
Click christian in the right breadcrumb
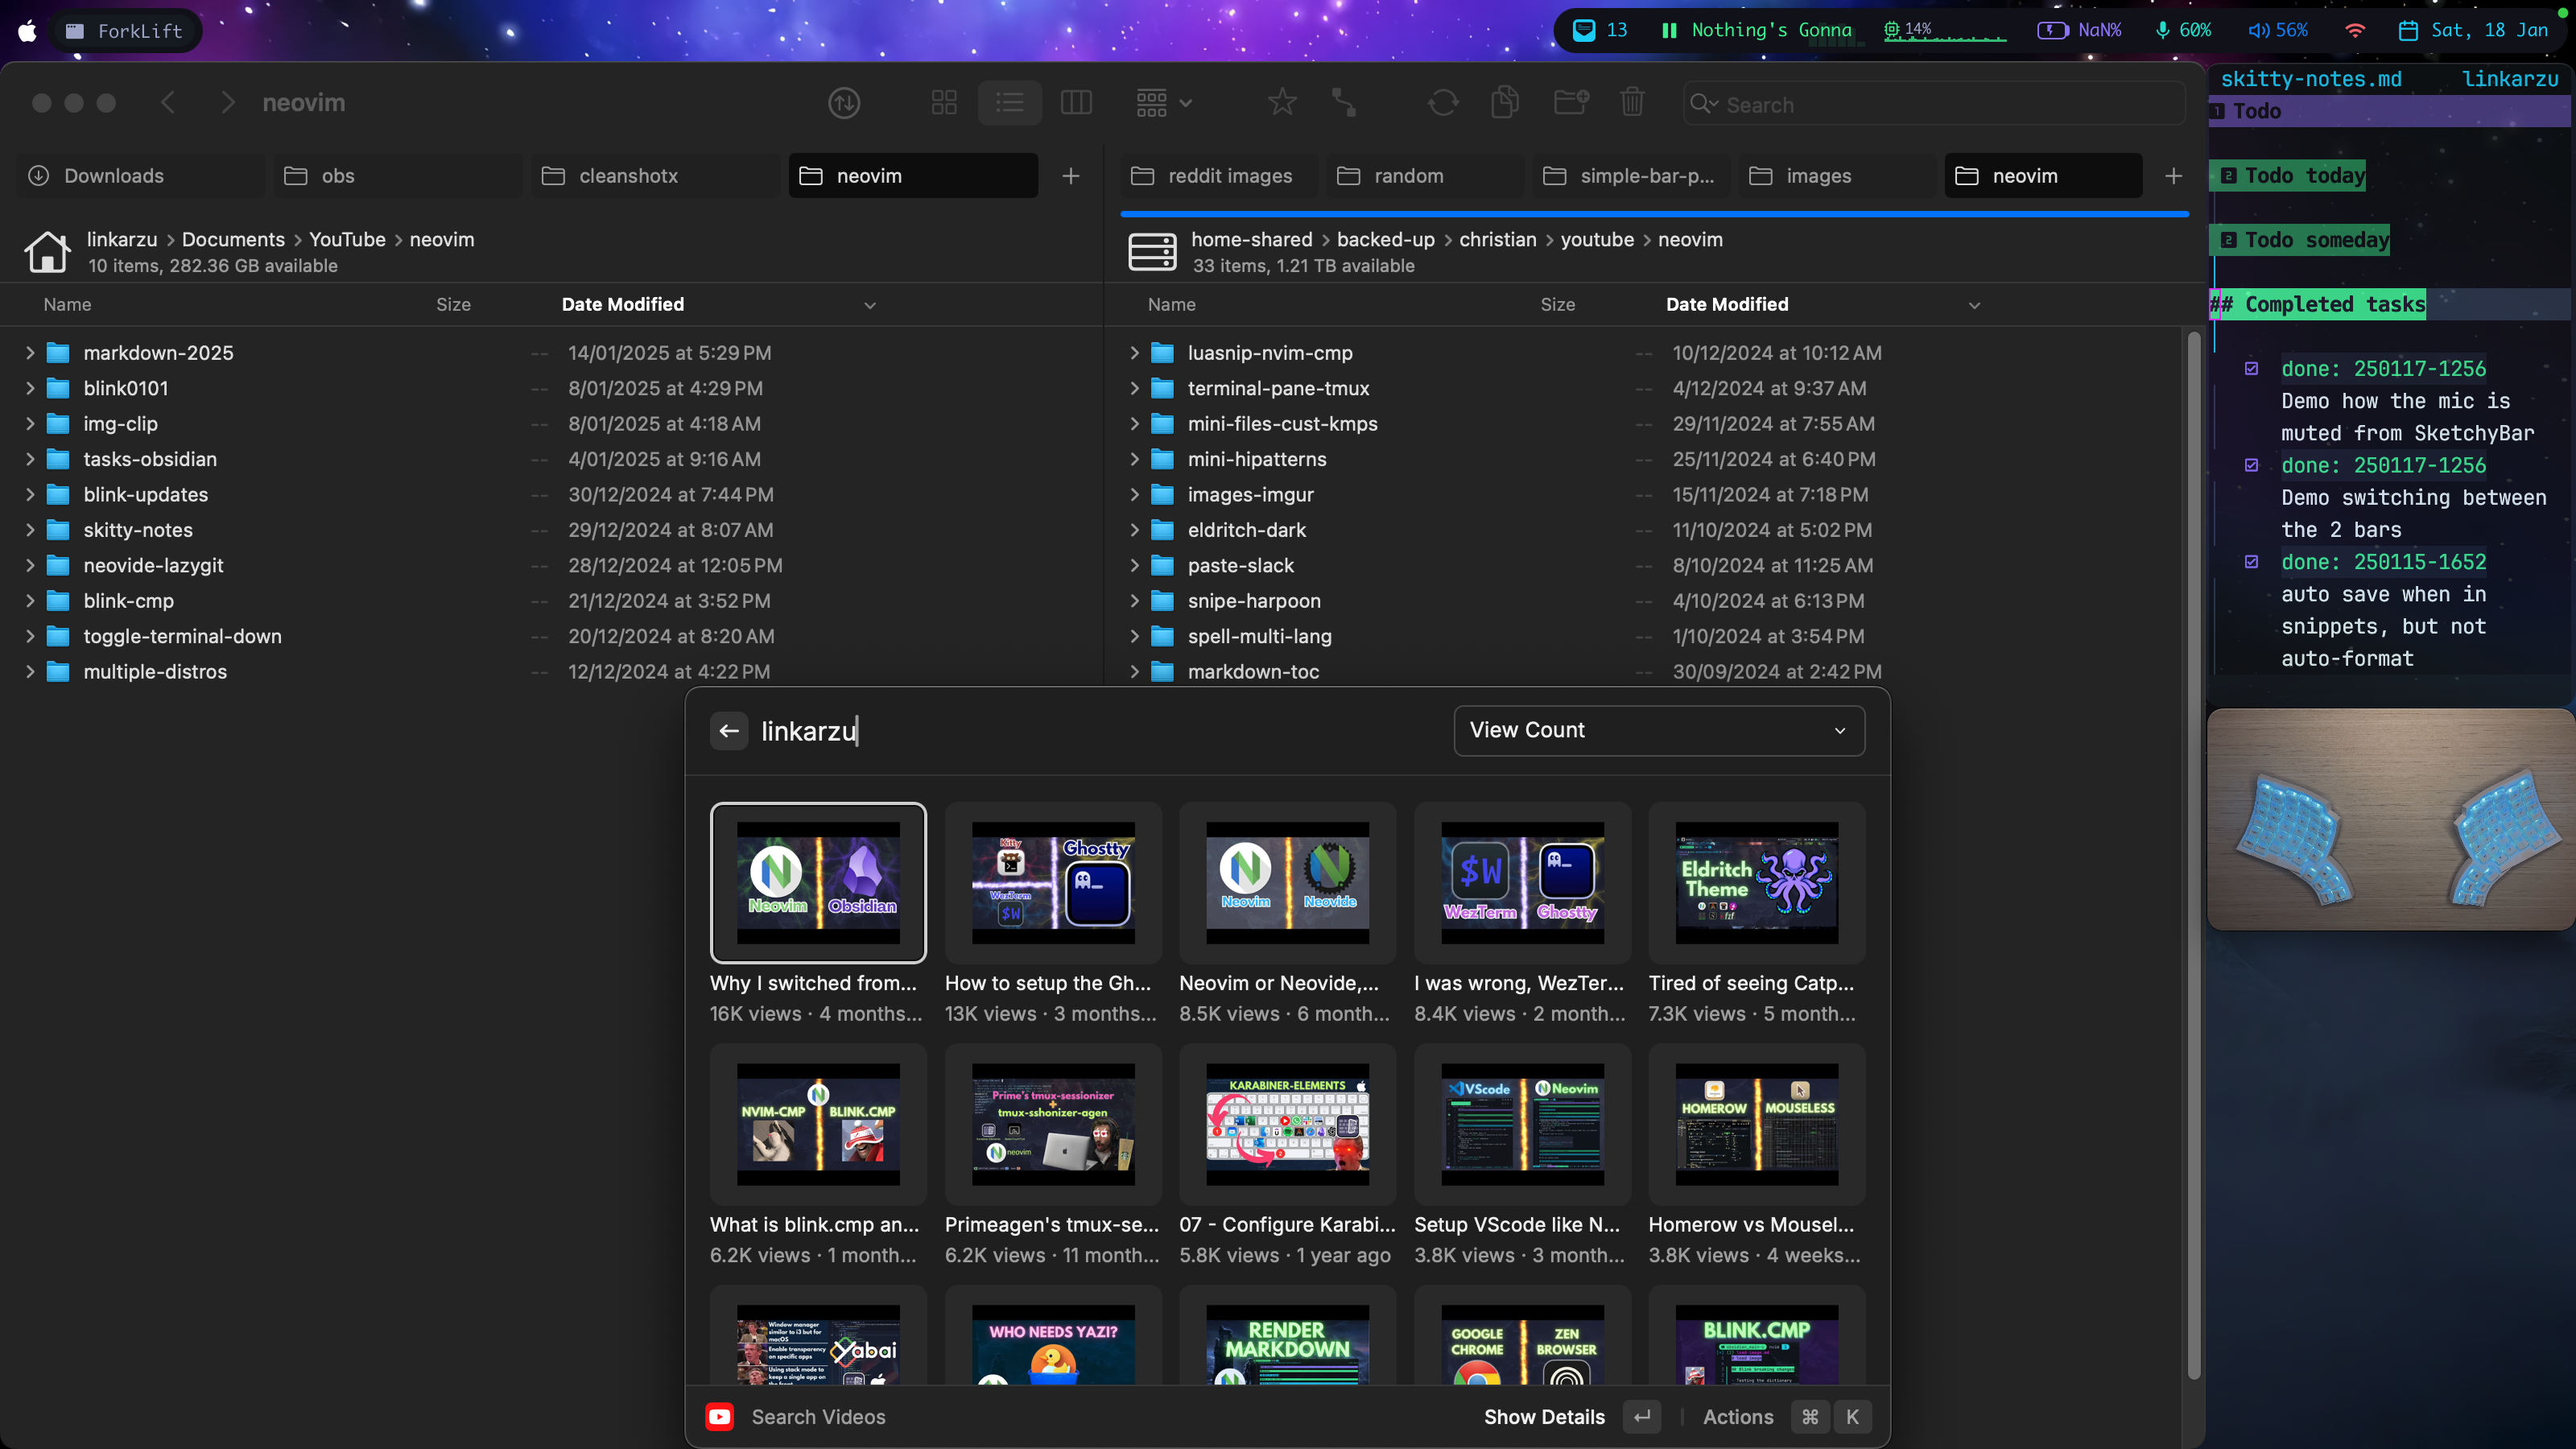click(1497, 239)
